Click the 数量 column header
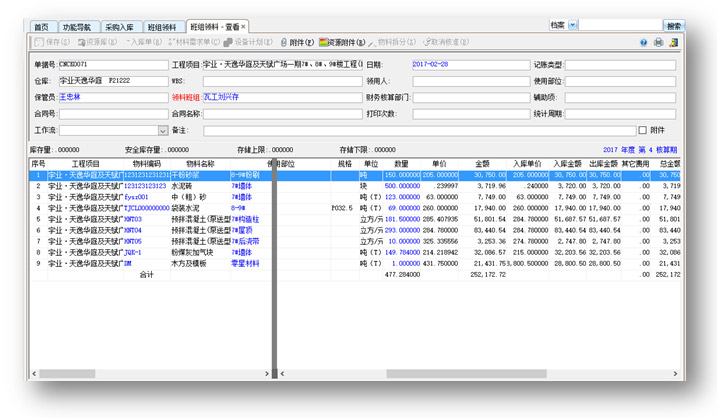Viewport: 717px width, 418px height. pos(401,164)
